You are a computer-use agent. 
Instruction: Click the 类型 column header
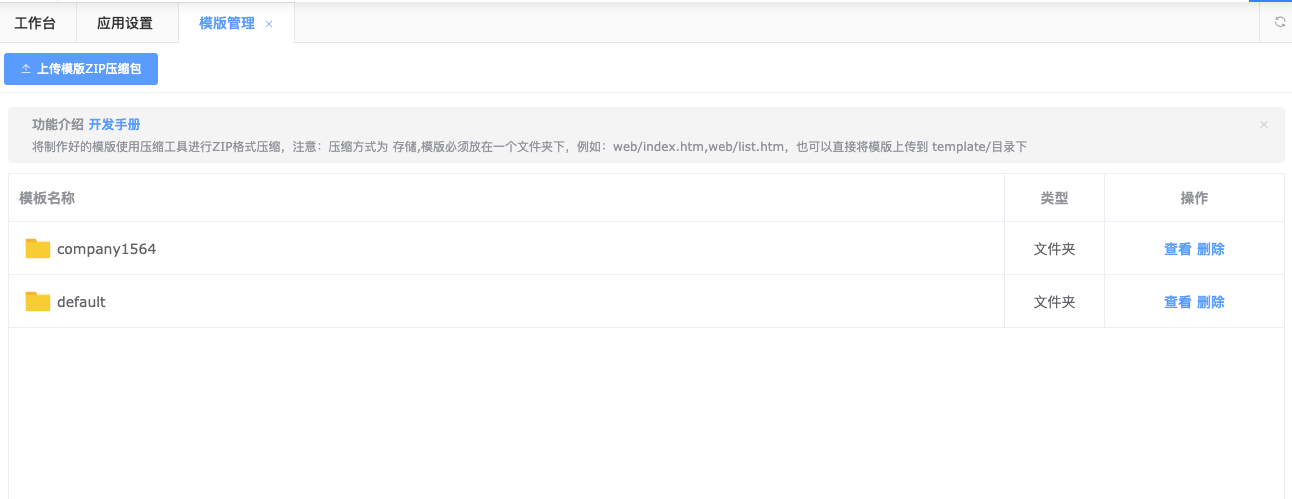(1054, 198)
